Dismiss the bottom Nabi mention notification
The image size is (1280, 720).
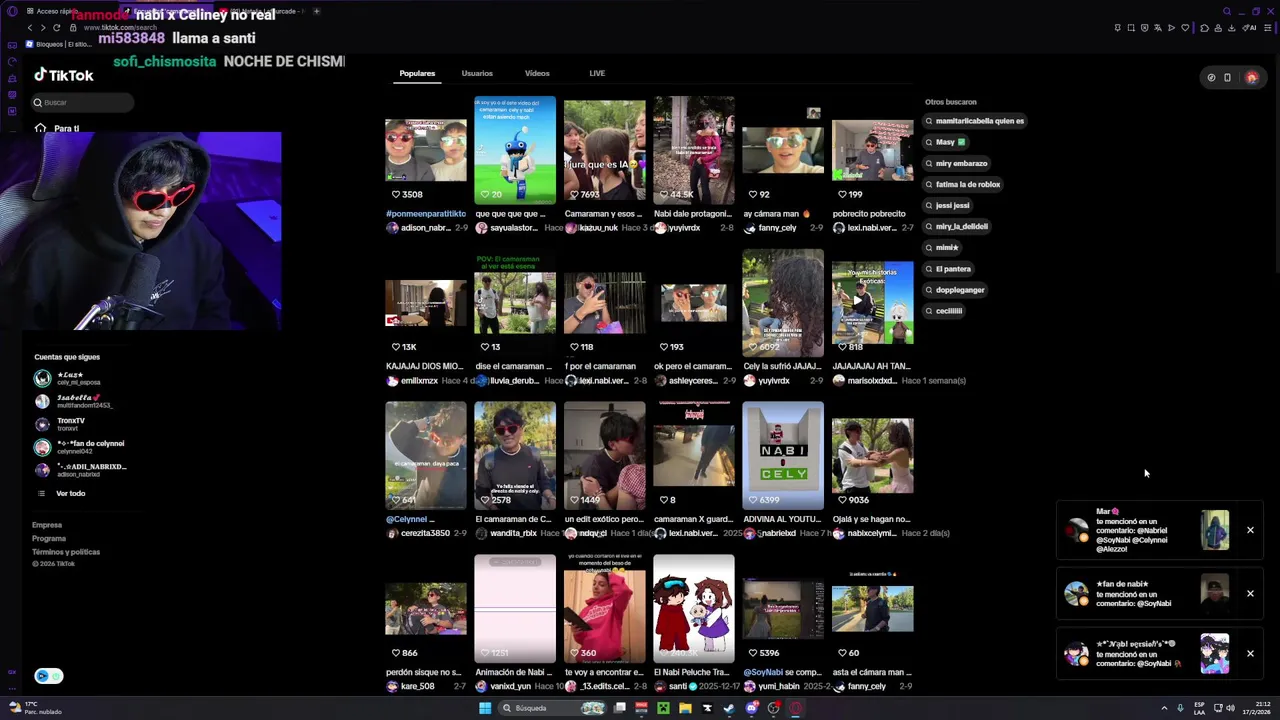(1250, 654)
